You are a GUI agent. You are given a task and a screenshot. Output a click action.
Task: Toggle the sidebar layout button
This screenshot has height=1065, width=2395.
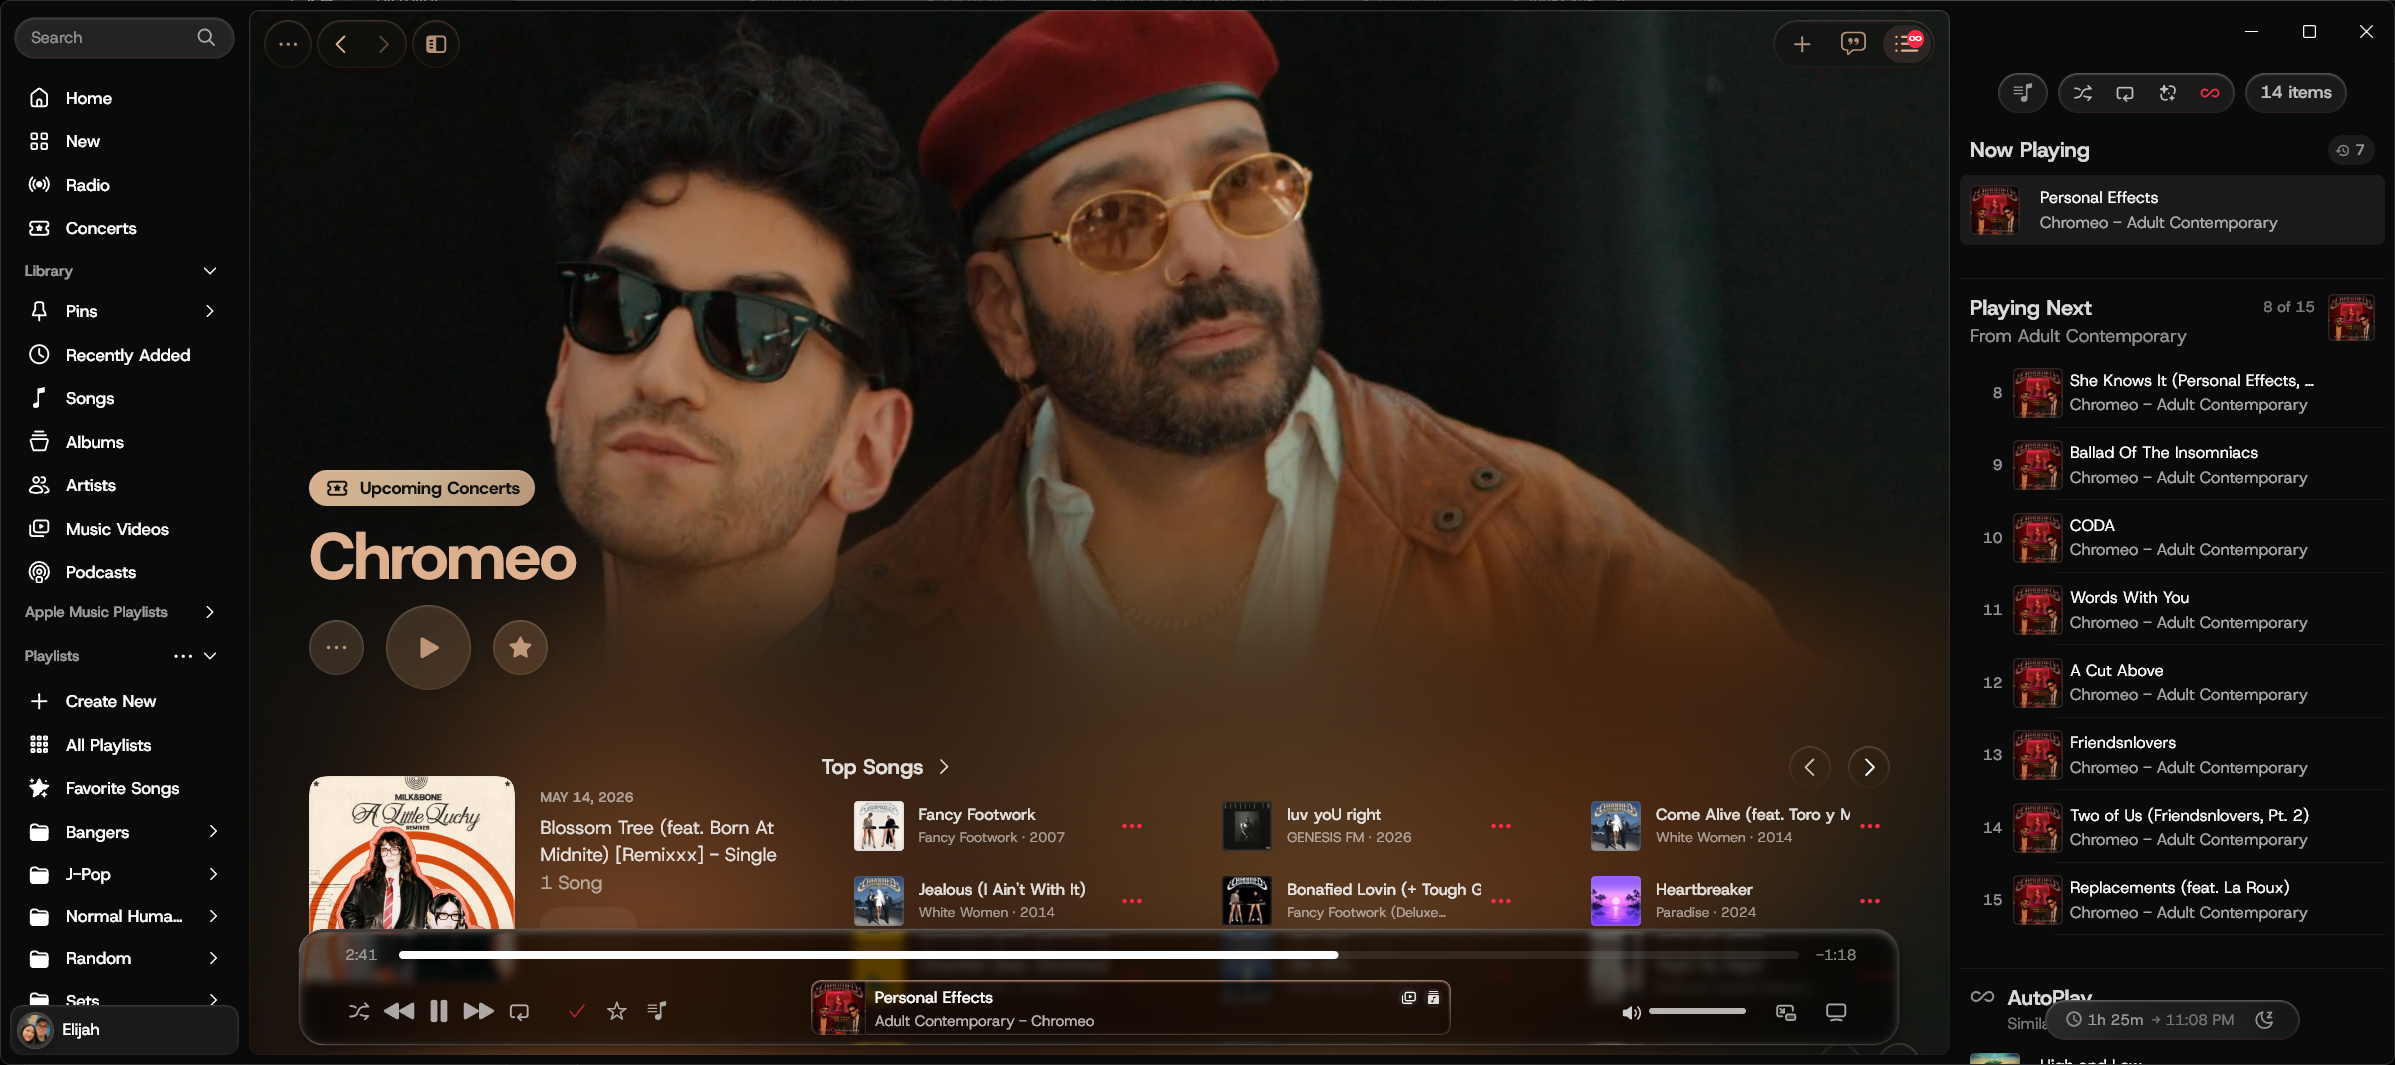[x=436, y=44]
